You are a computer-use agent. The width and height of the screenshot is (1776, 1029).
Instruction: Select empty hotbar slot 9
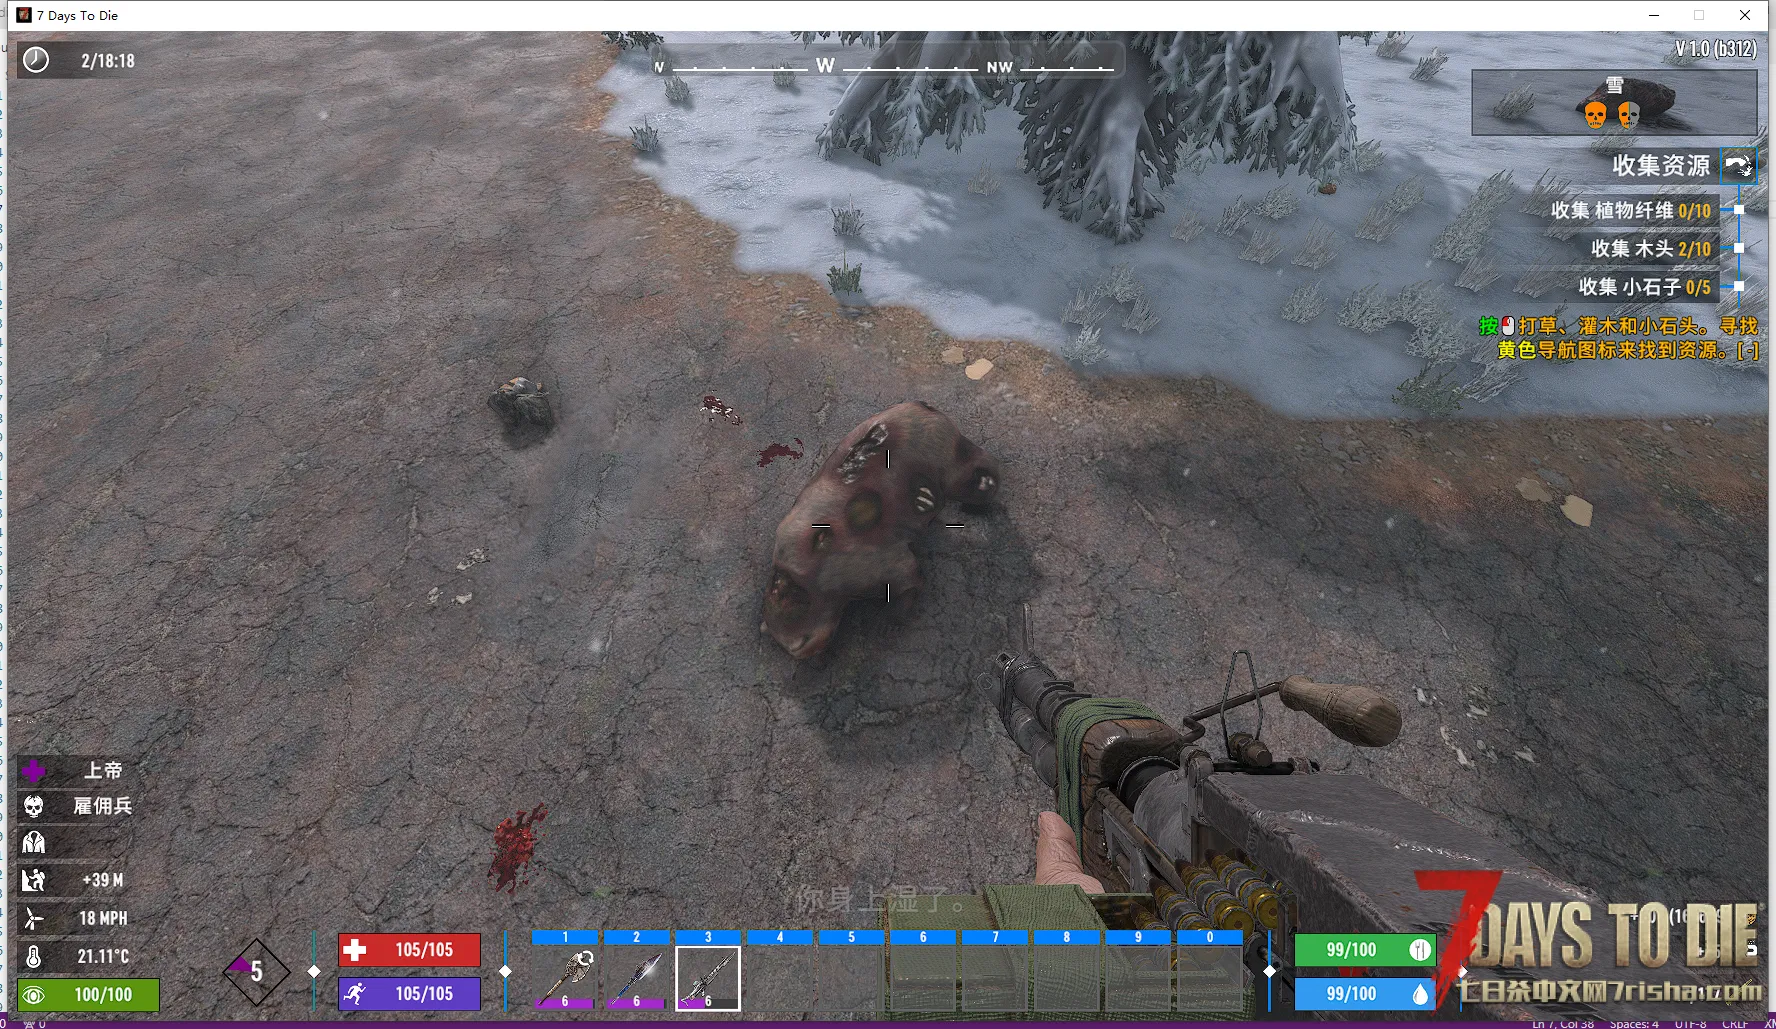tap(1138, 978)
